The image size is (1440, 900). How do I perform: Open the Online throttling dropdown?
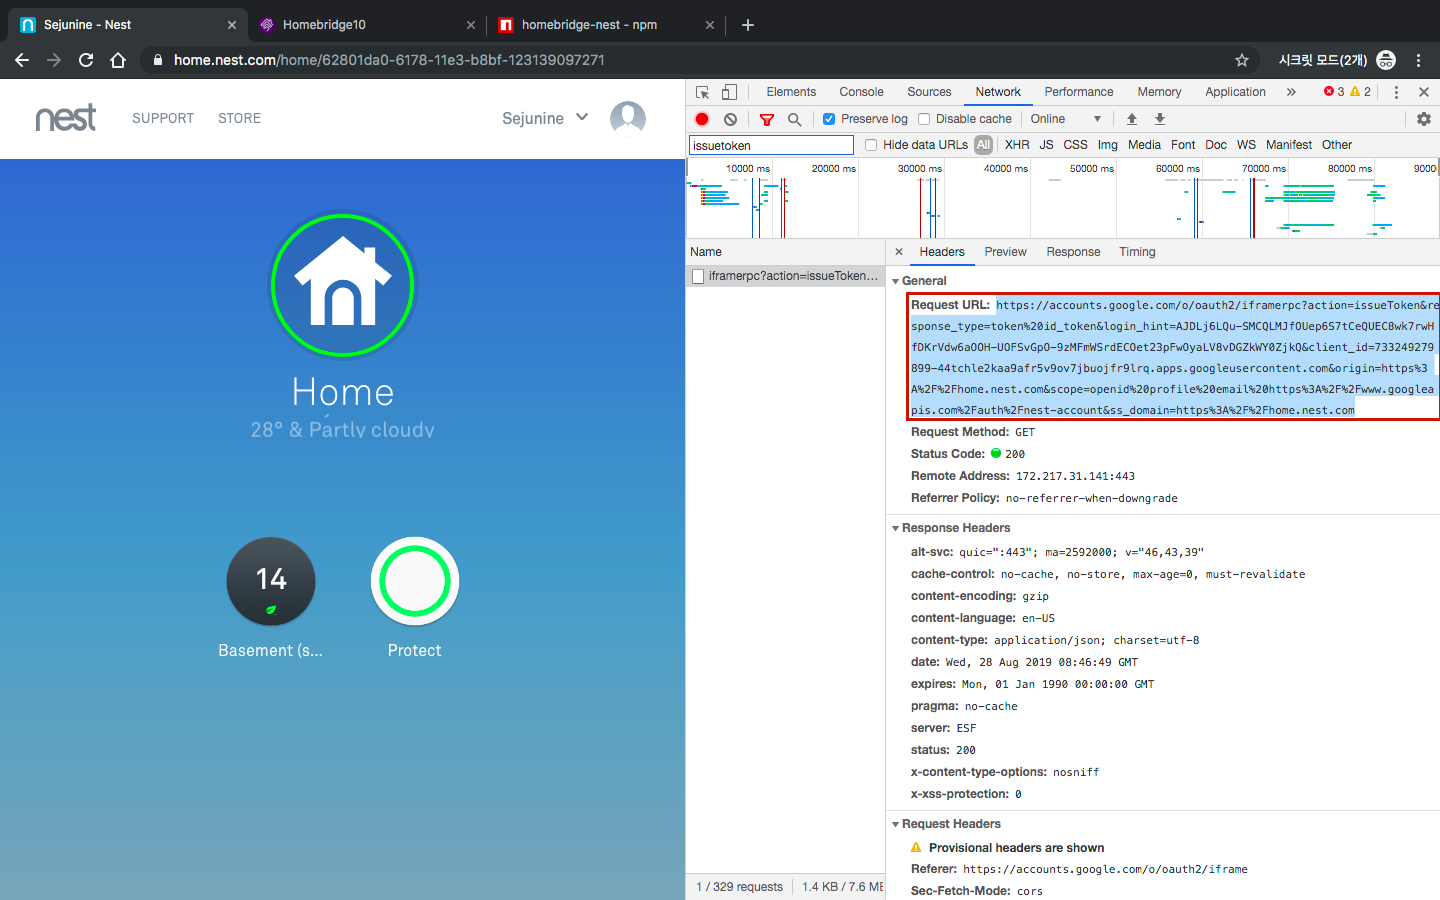1066,119
